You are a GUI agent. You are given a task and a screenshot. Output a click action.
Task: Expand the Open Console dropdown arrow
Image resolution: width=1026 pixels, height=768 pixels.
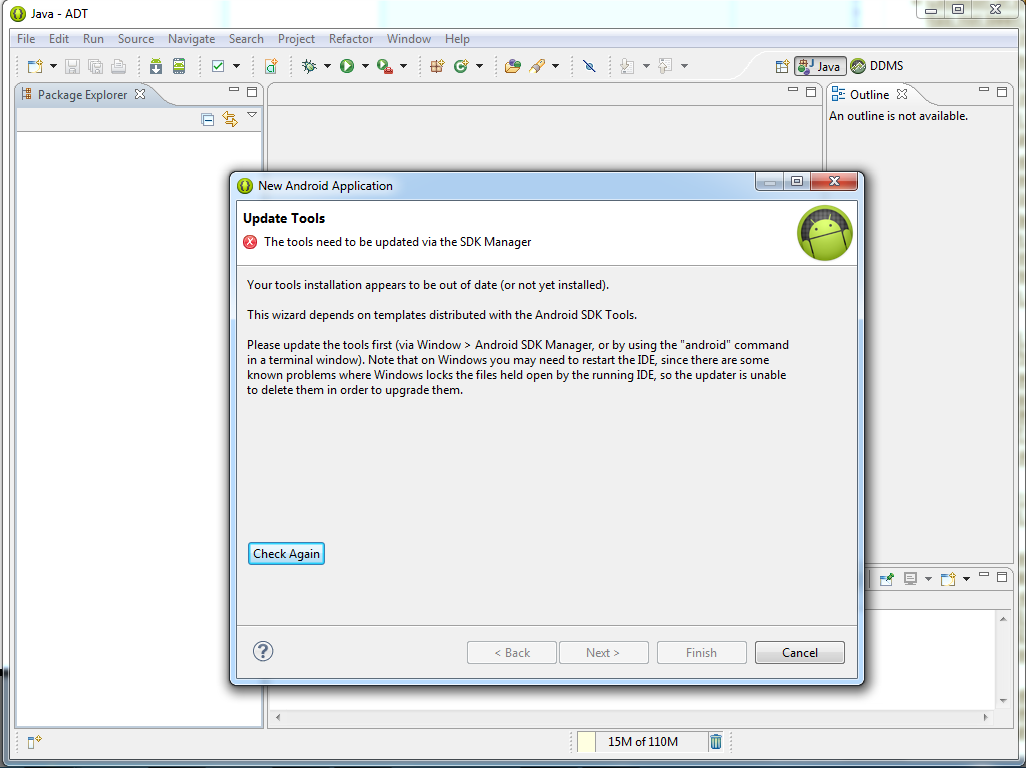[966, 579]
